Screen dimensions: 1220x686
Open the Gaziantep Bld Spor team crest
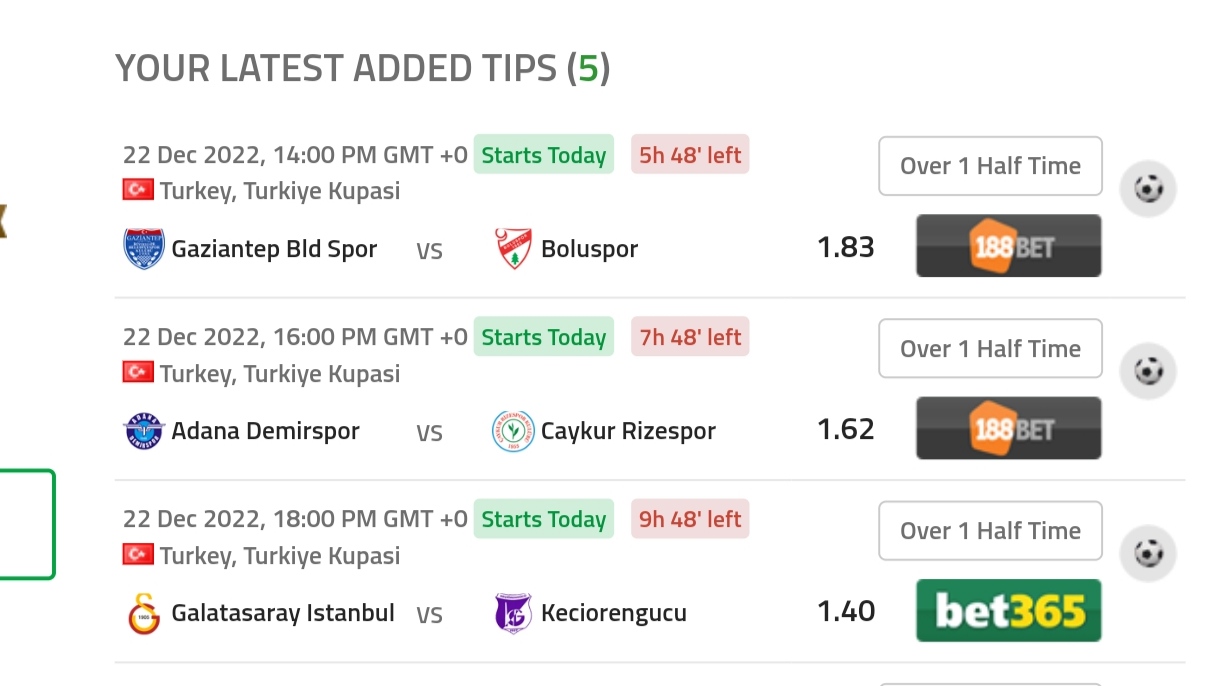pos(144,248)
